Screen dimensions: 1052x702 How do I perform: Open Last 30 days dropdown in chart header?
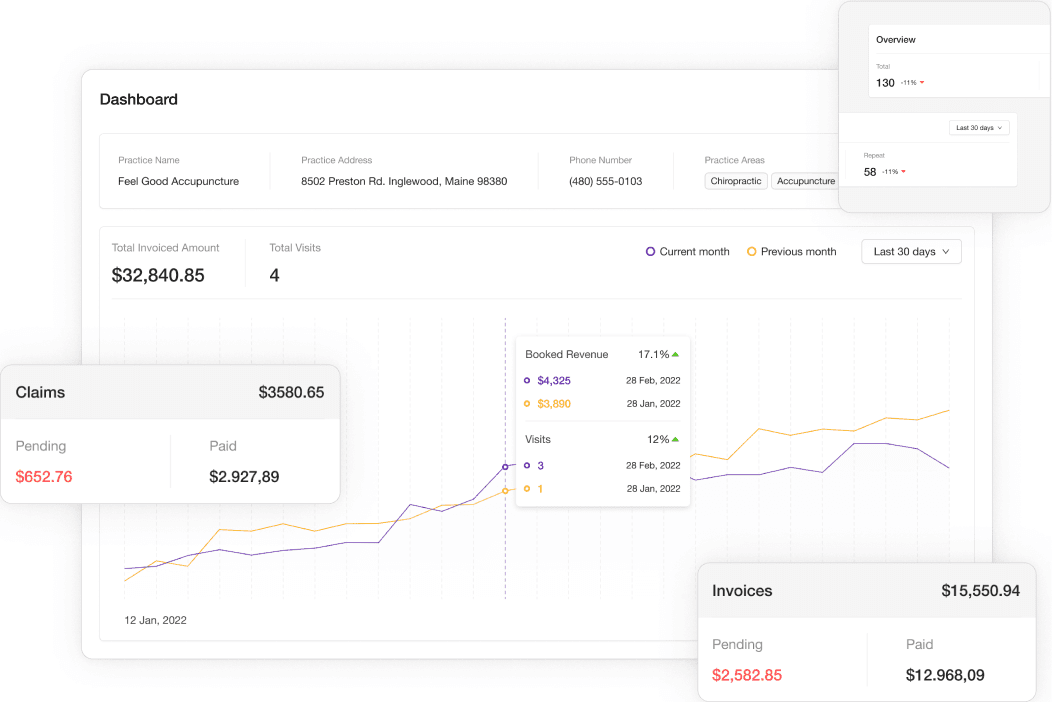910,252
